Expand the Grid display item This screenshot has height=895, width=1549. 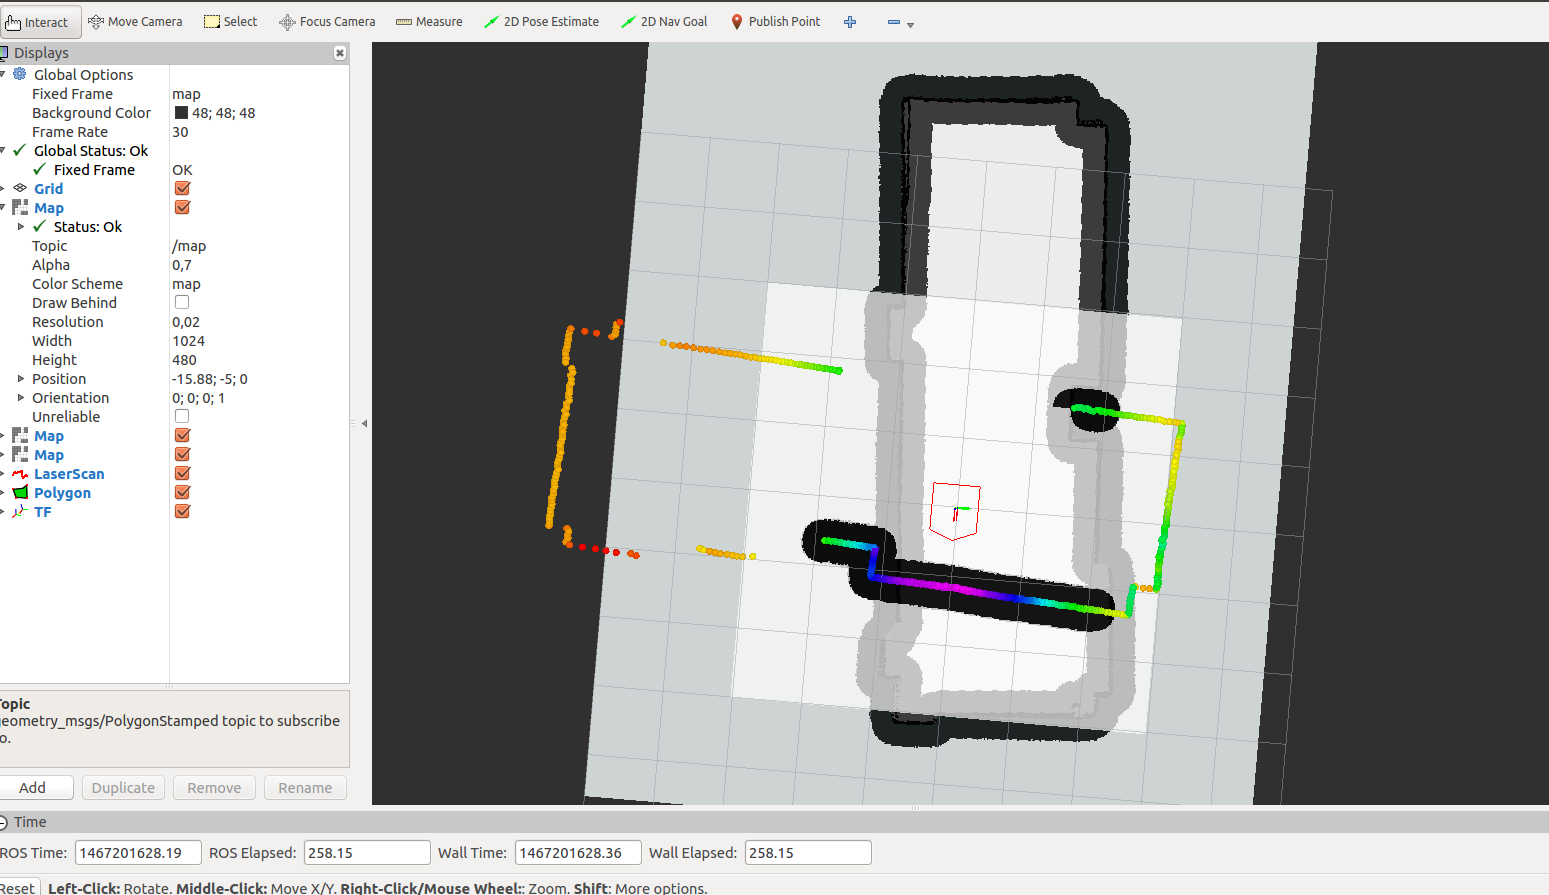point(3,188)
